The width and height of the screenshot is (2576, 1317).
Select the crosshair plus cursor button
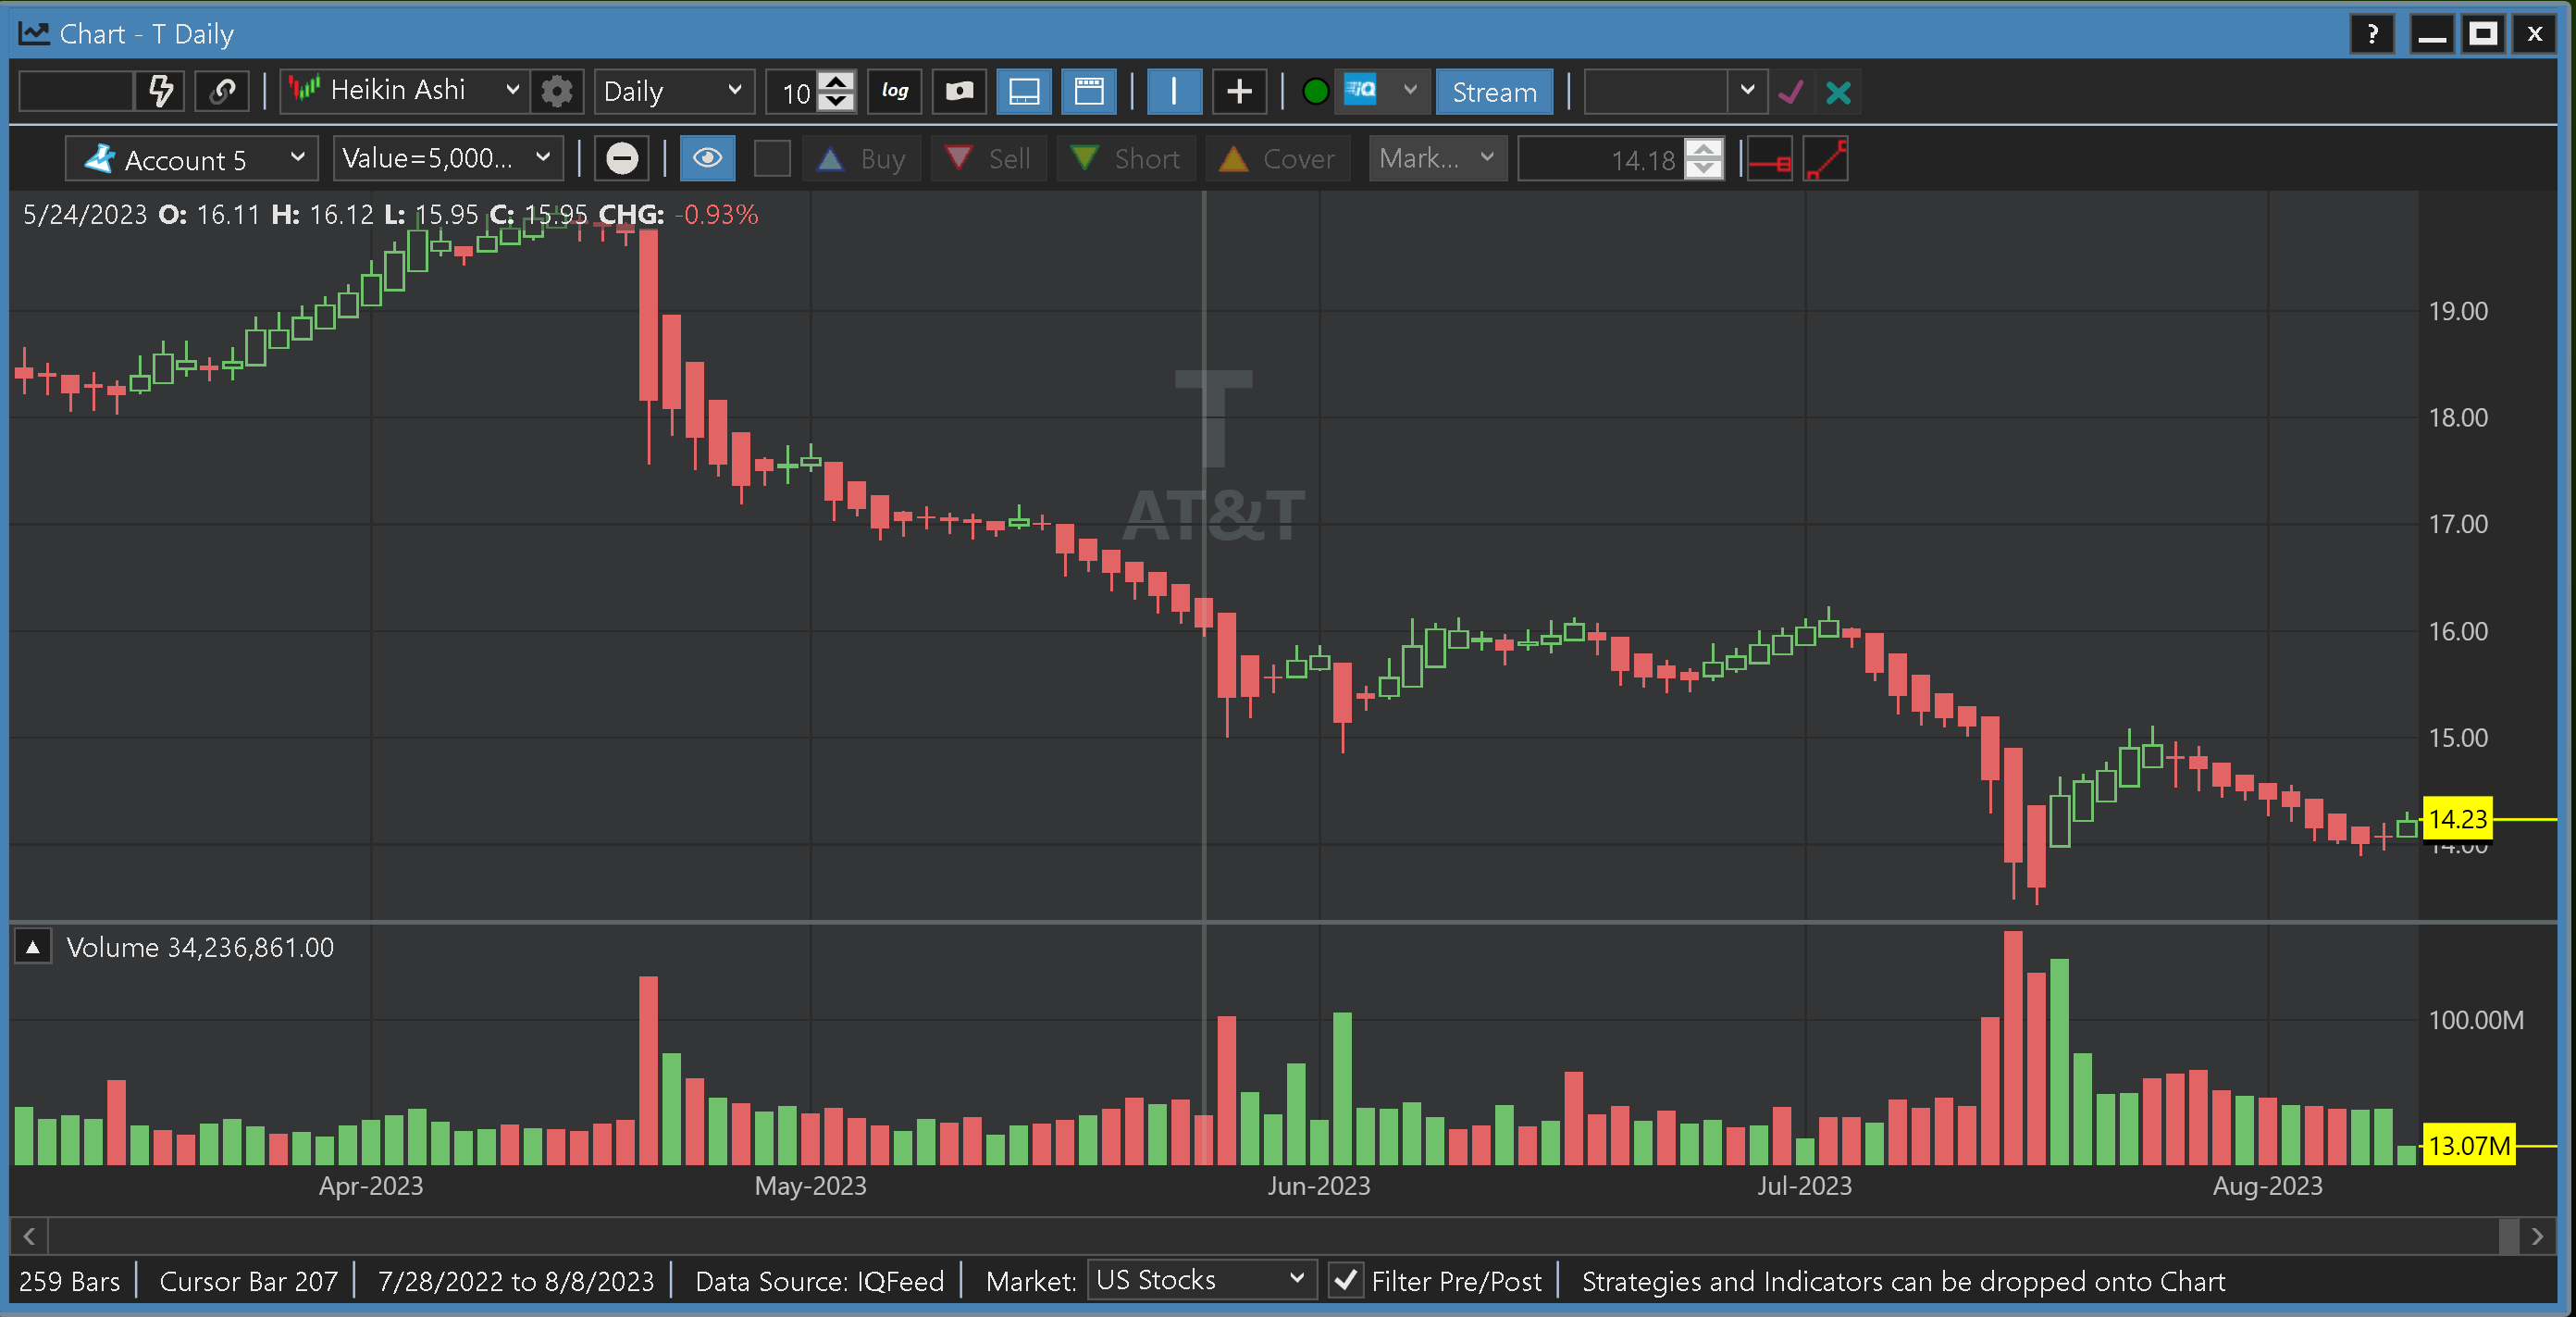1239,91
